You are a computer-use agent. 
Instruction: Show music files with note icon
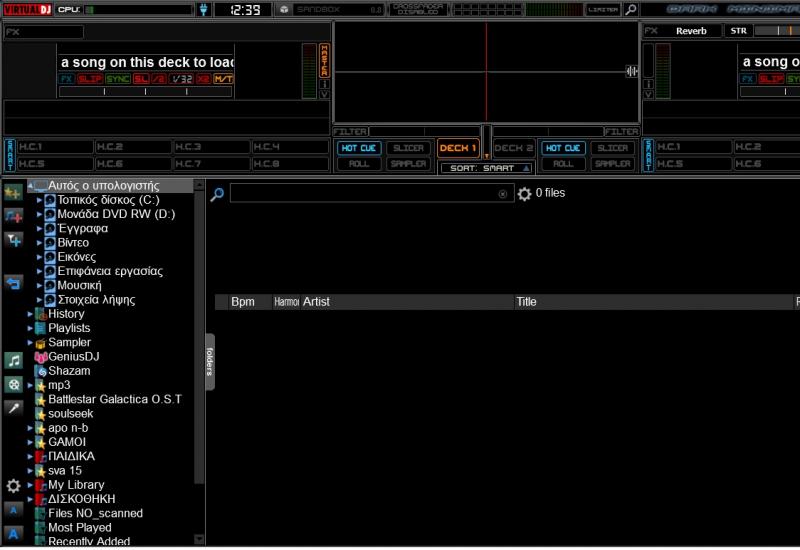(13, 361)
